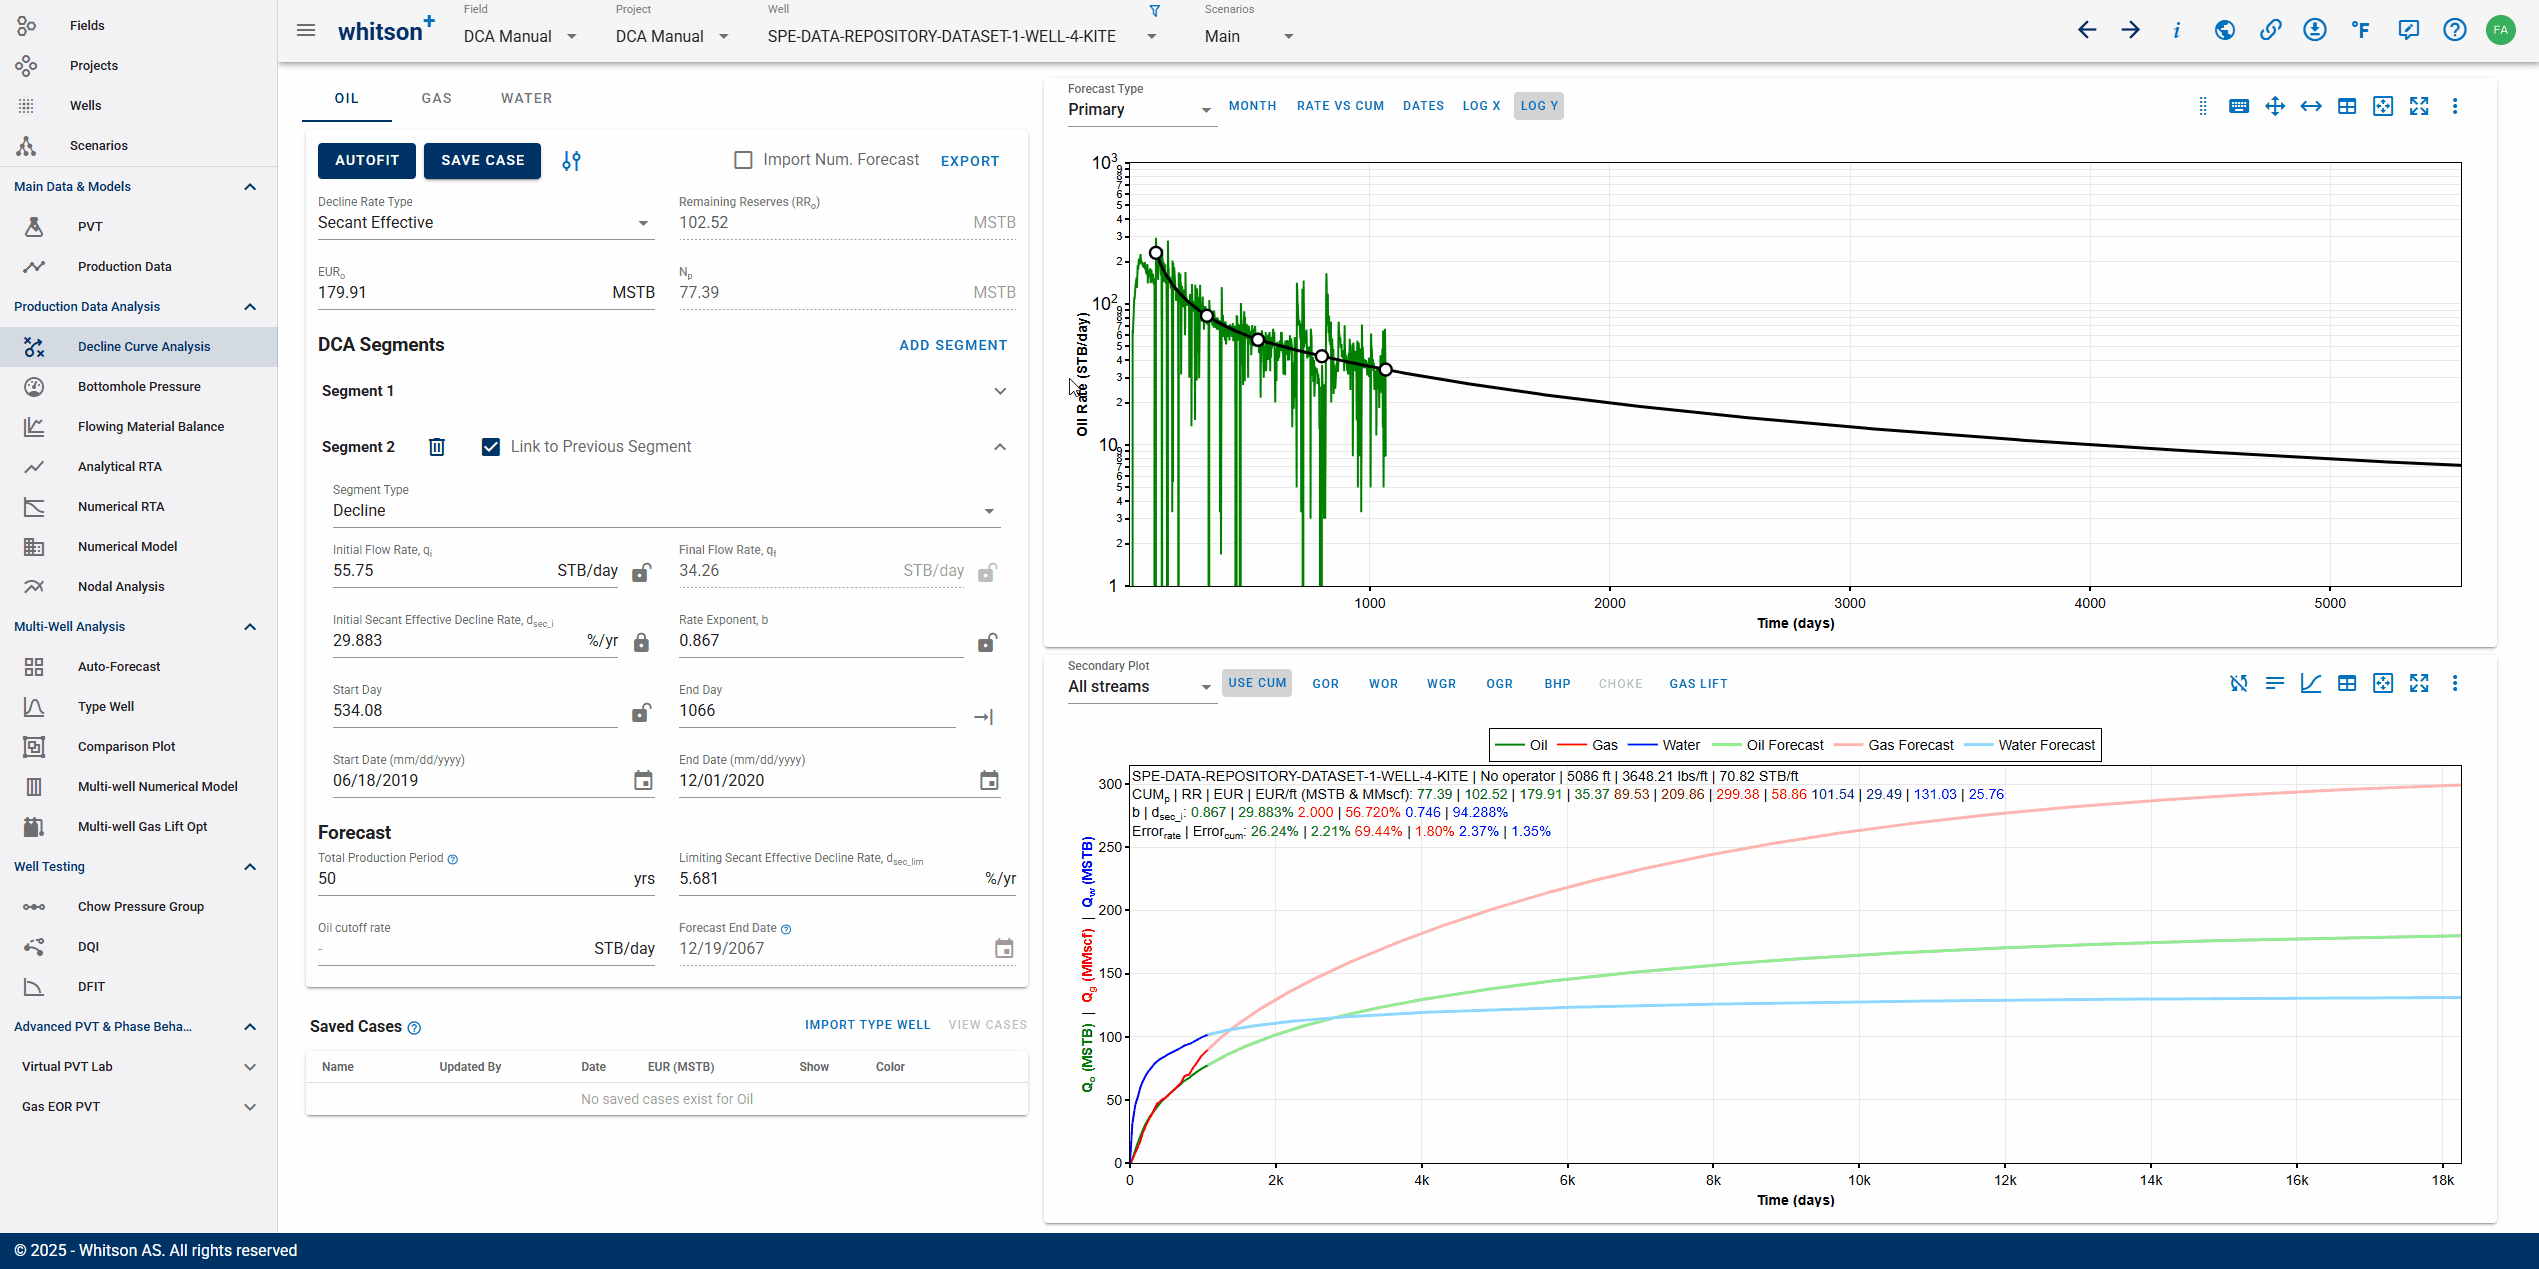Toggle fullscreen on primary plot
Image resolution: width=2539 pixels, height=1269 pixels.
[2419, 106]
